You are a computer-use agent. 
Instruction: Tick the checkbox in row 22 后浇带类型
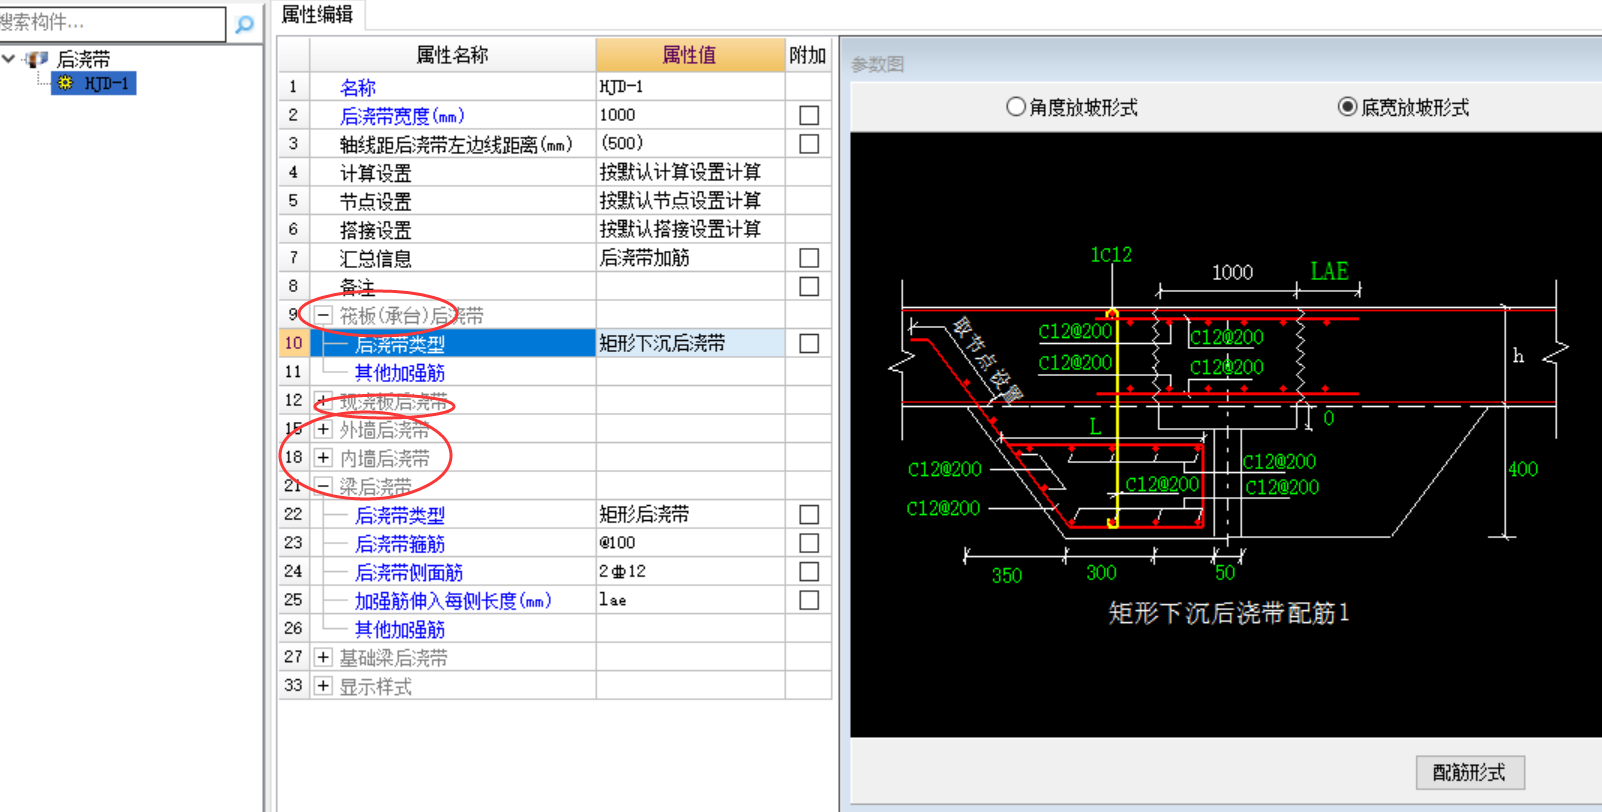(x=809, y=515)
